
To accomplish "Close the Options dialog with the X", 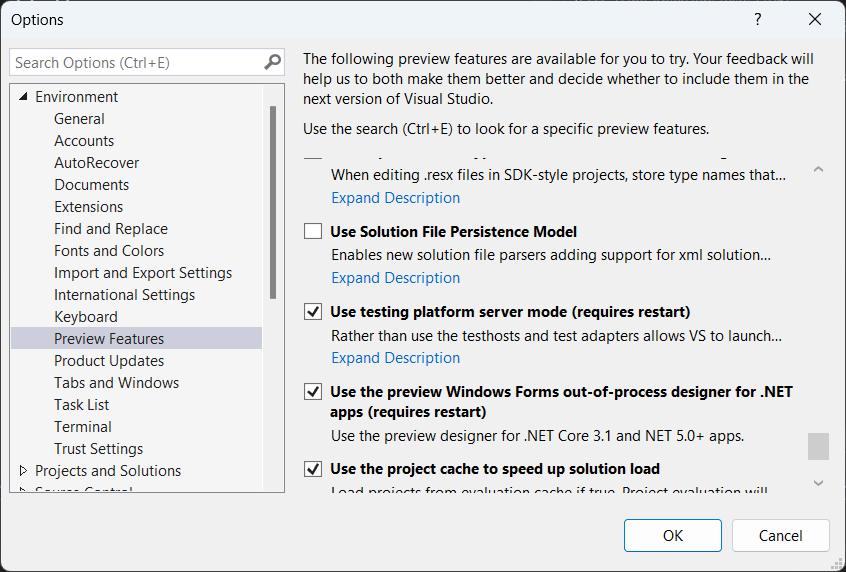I will [815, 19].
